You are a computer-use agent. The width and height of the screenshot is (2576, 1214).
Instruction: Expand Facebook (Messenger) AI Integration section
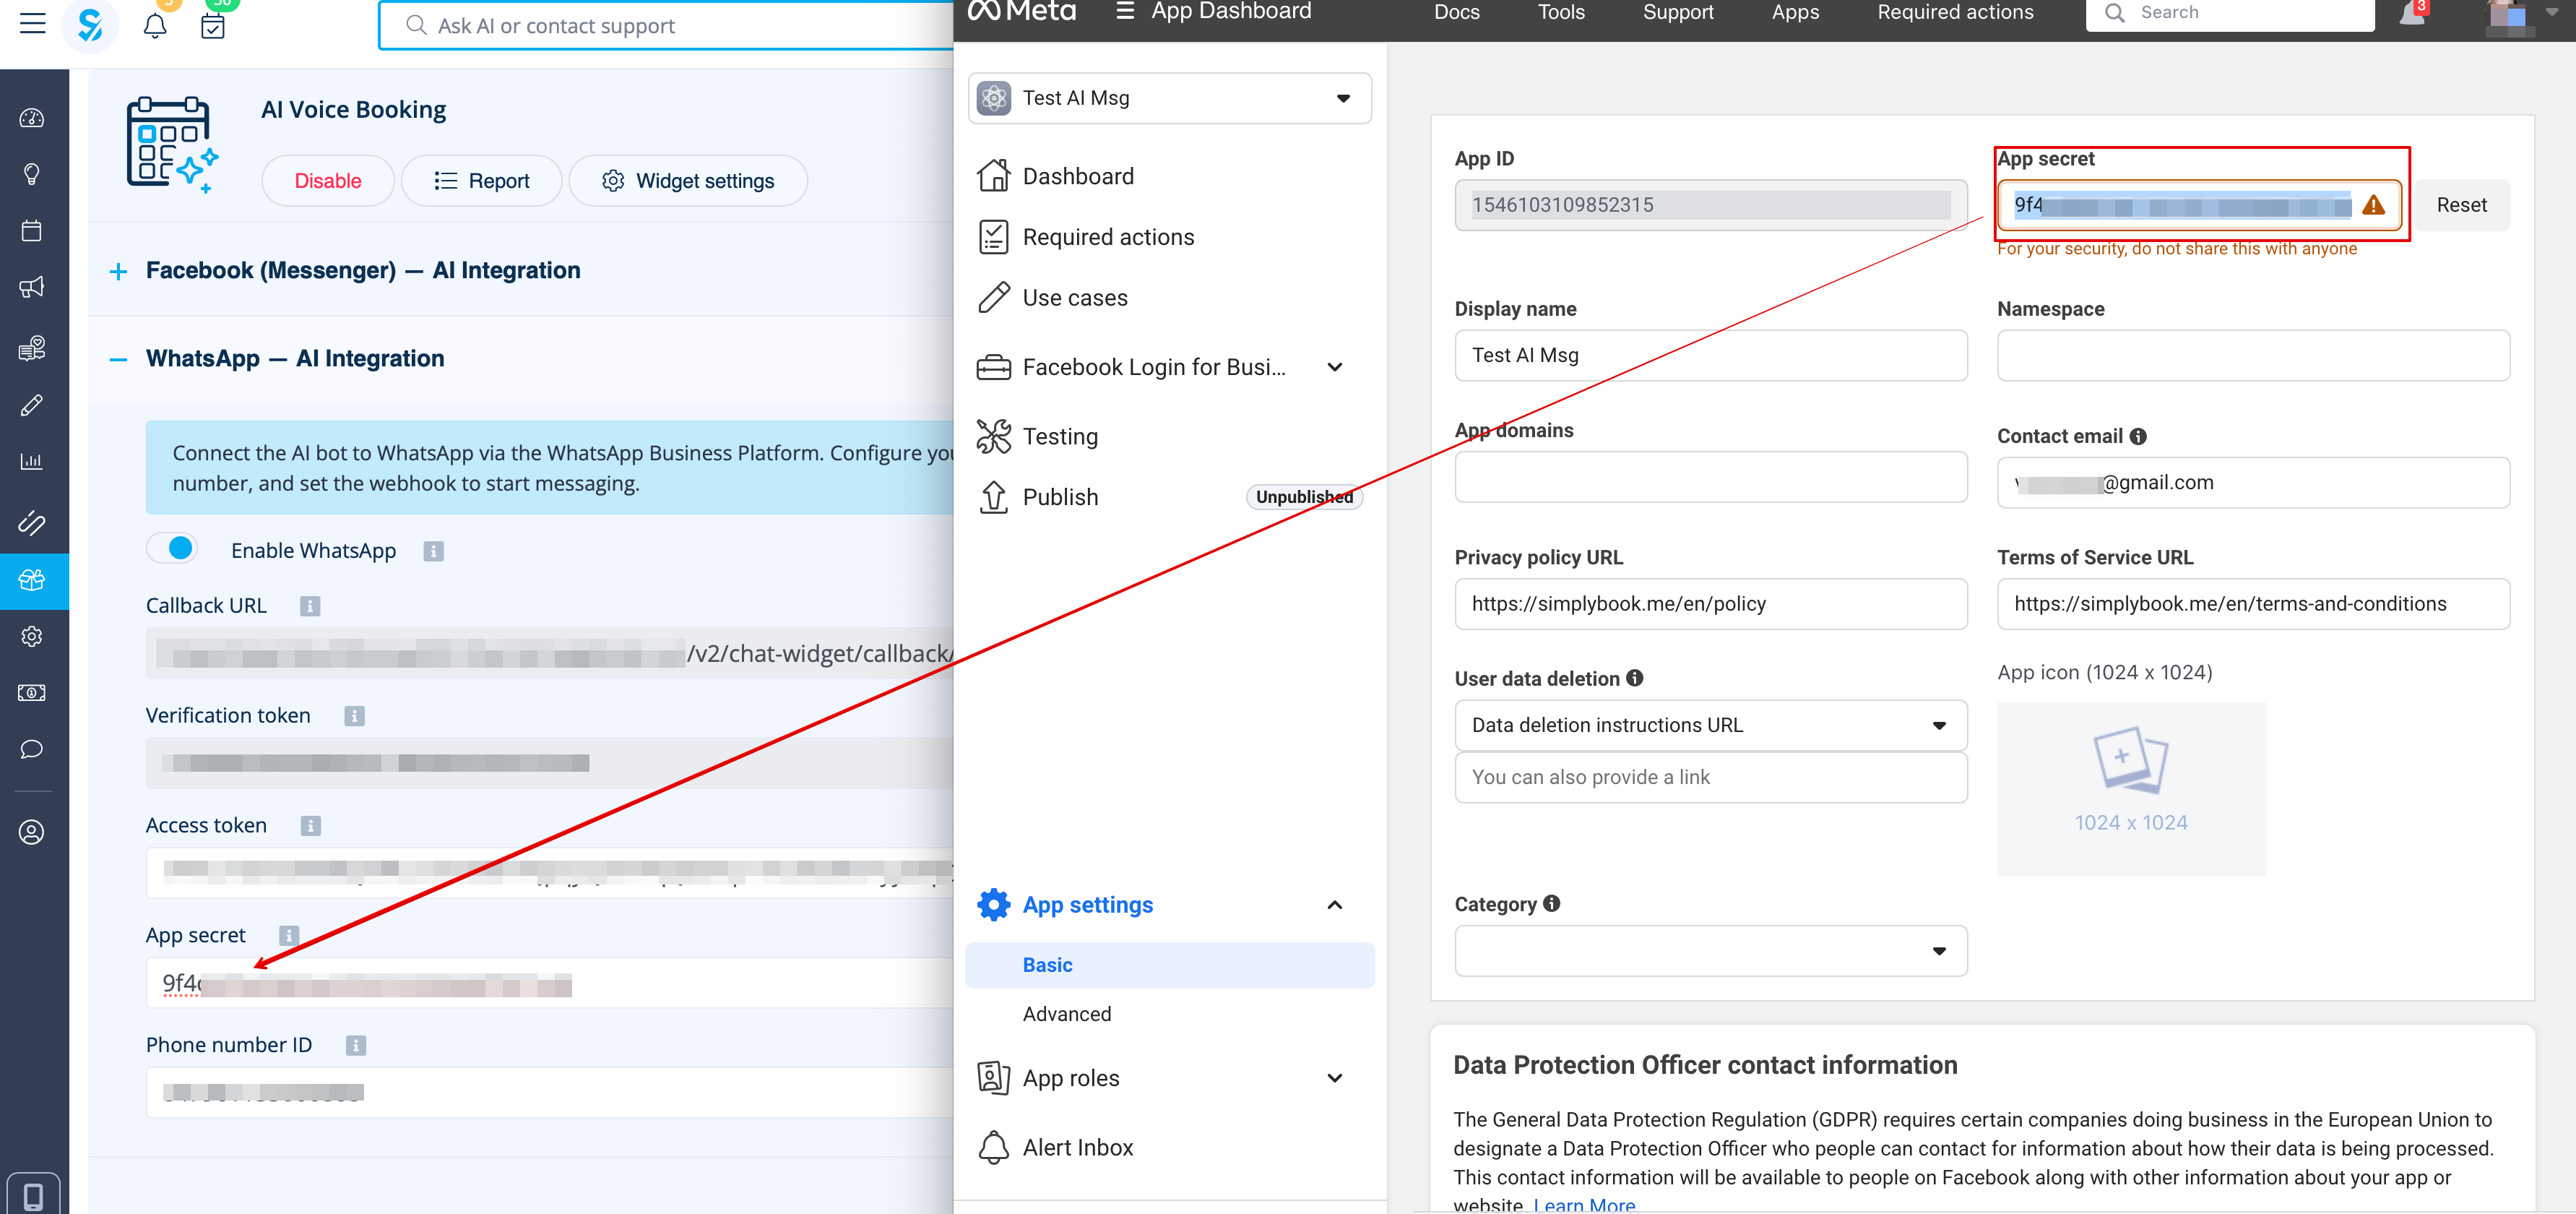pyautogui.click(x=119, y=272)
